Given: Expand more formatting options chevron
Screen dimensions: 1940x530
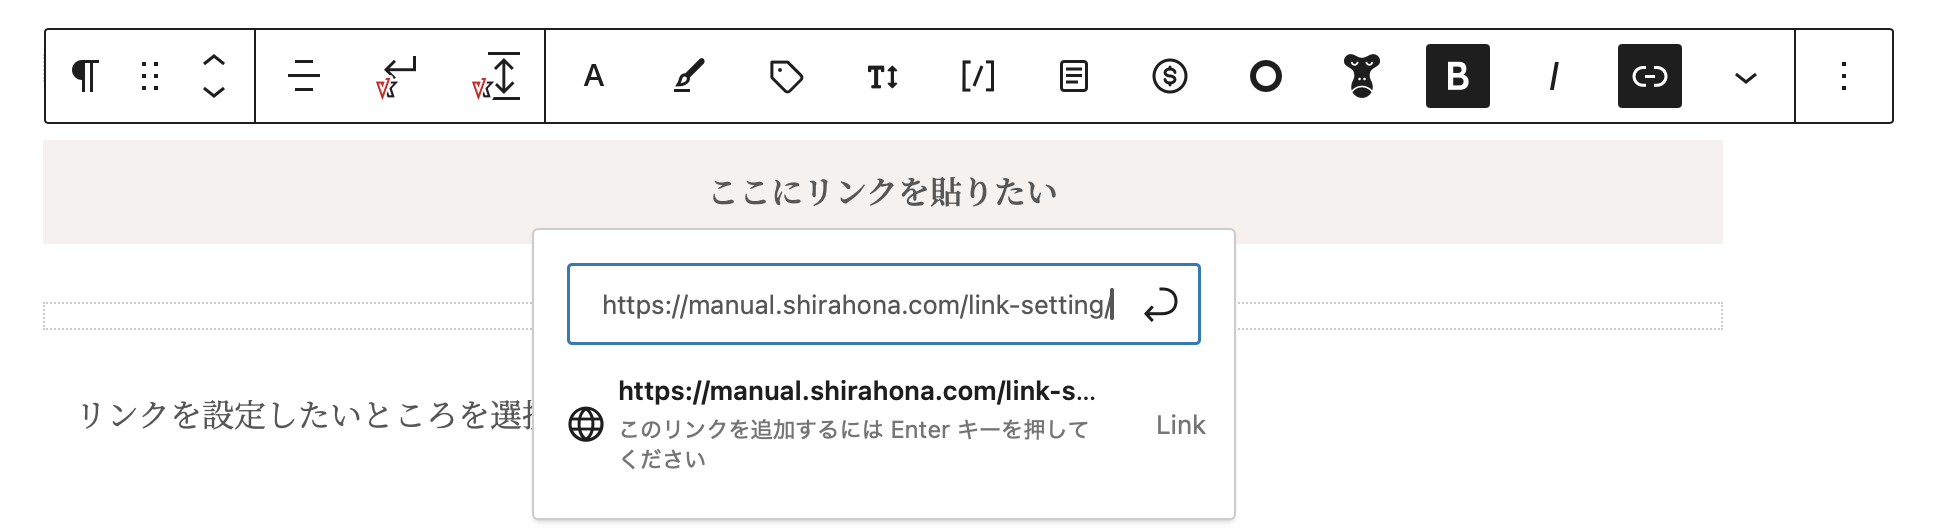Looking at the screenshot, I should pos(1745,77).
